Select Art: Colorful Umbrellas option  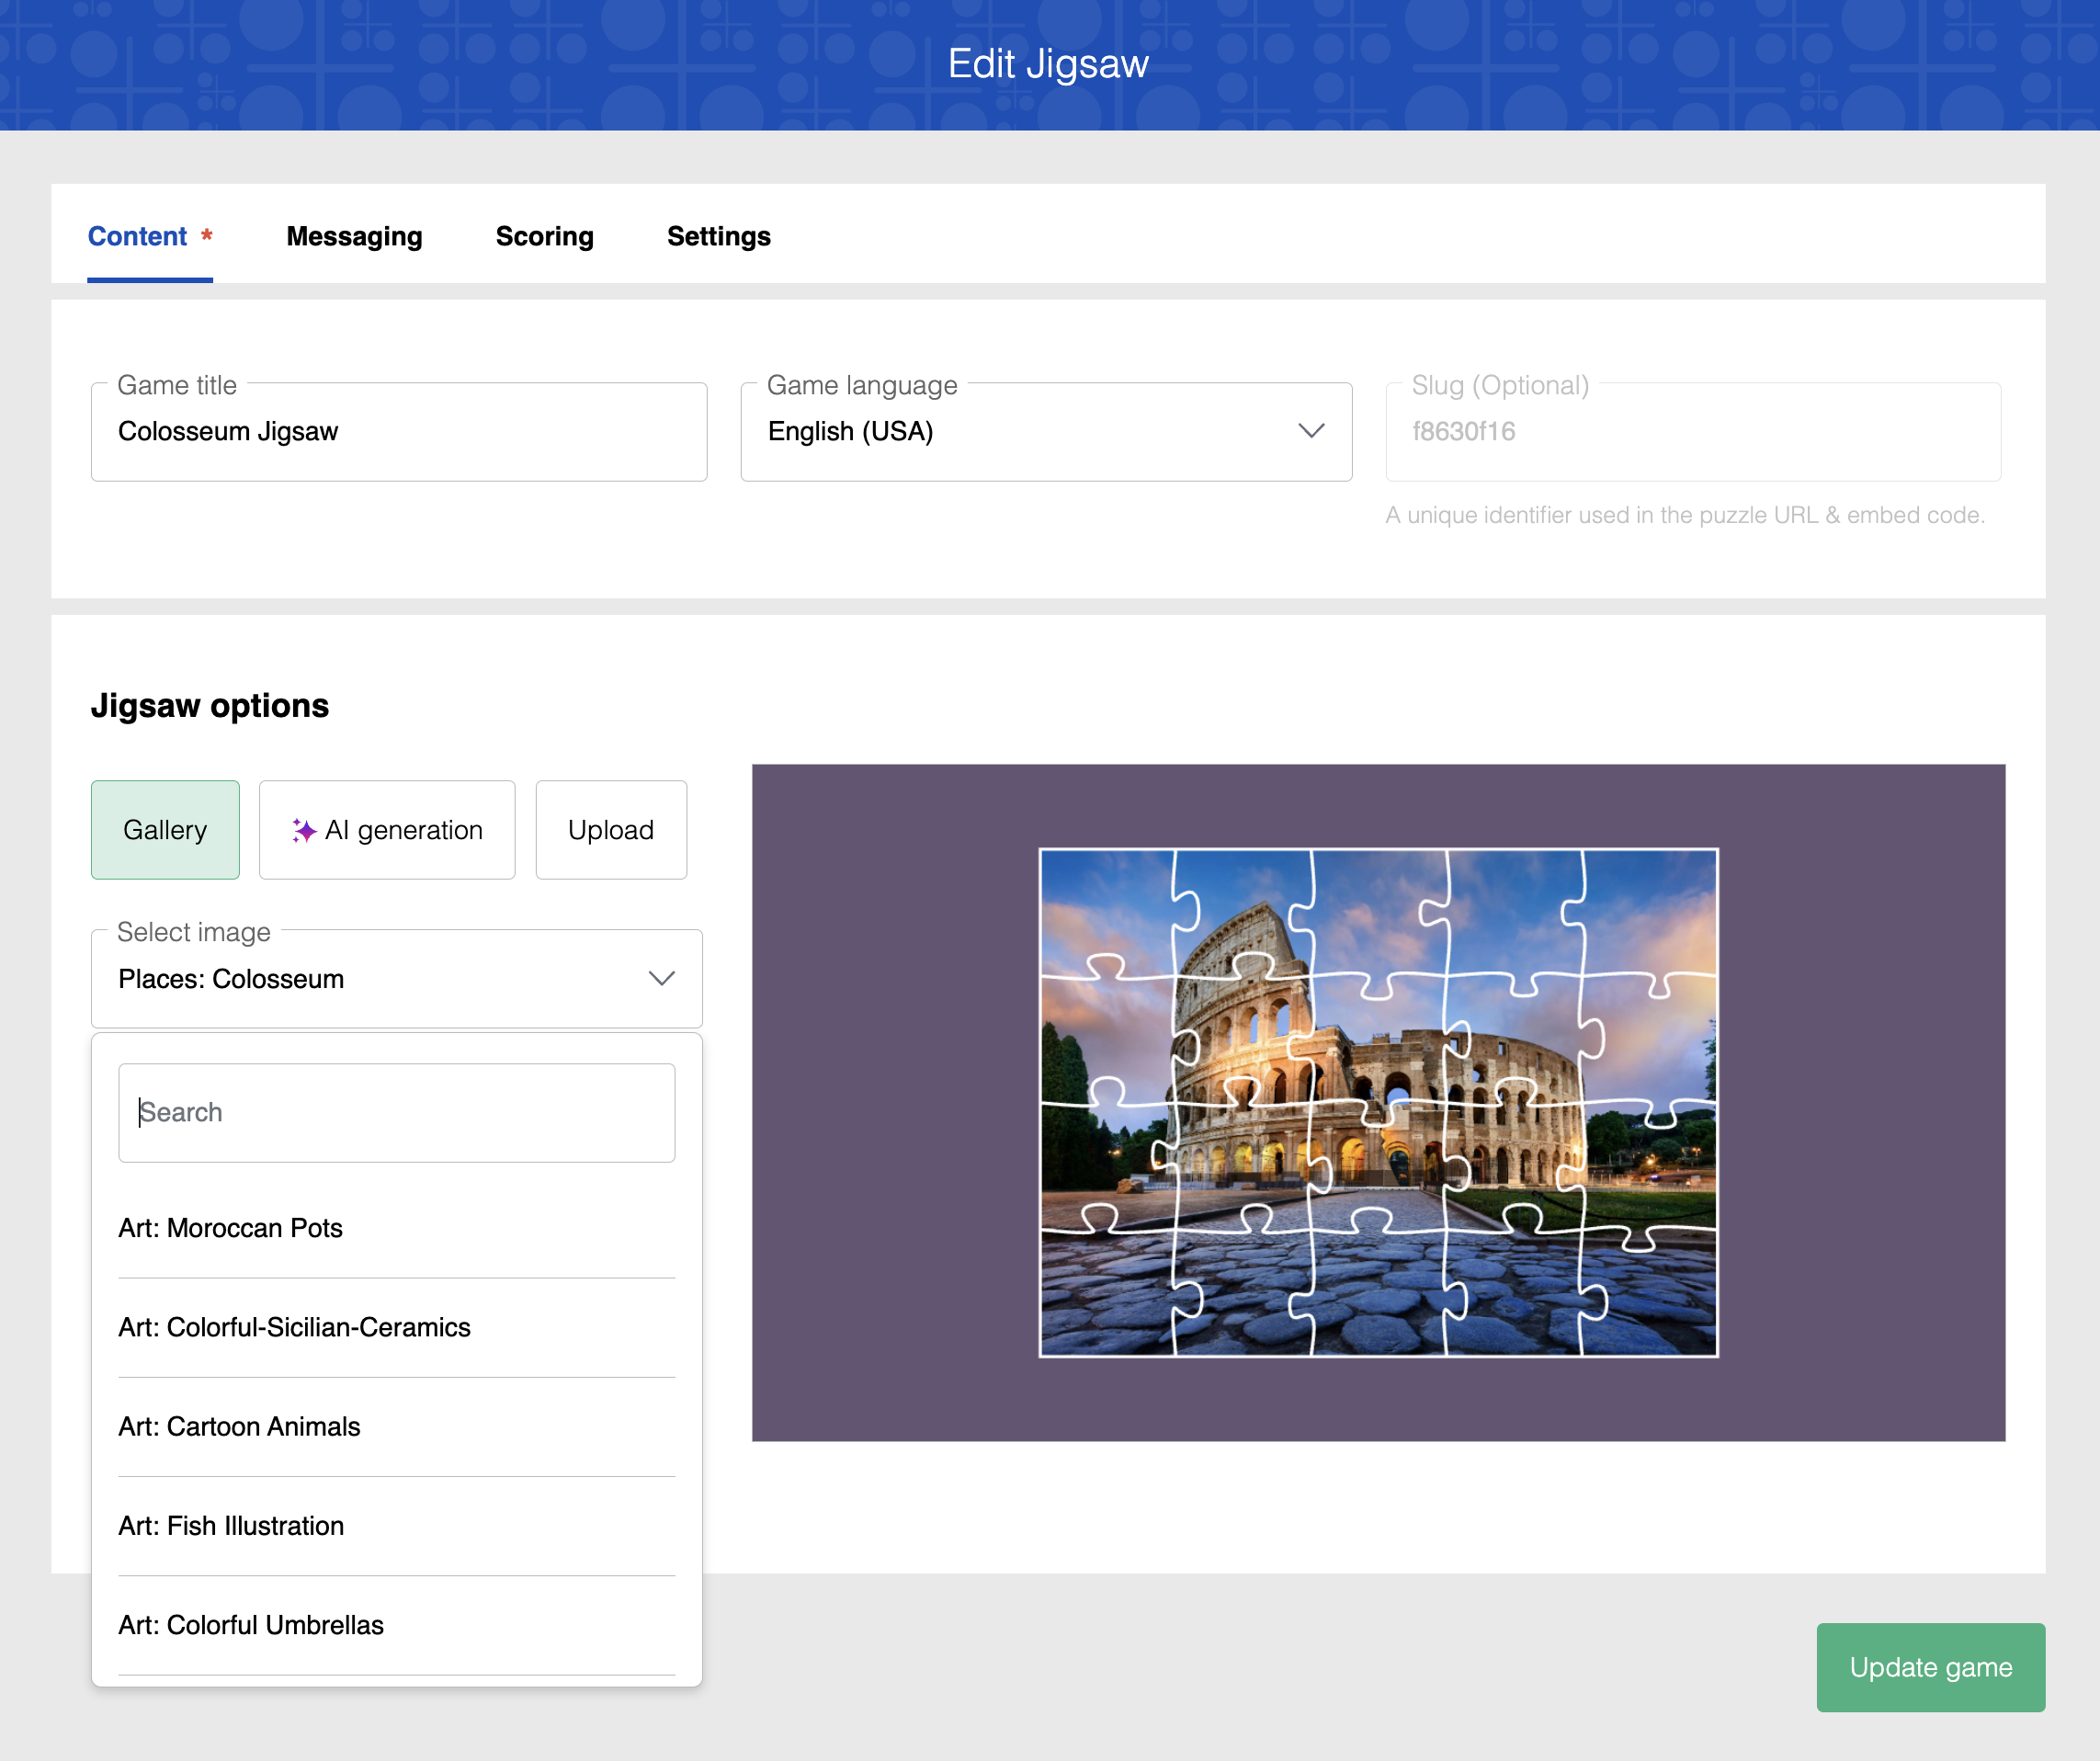tap(397, 1624)
